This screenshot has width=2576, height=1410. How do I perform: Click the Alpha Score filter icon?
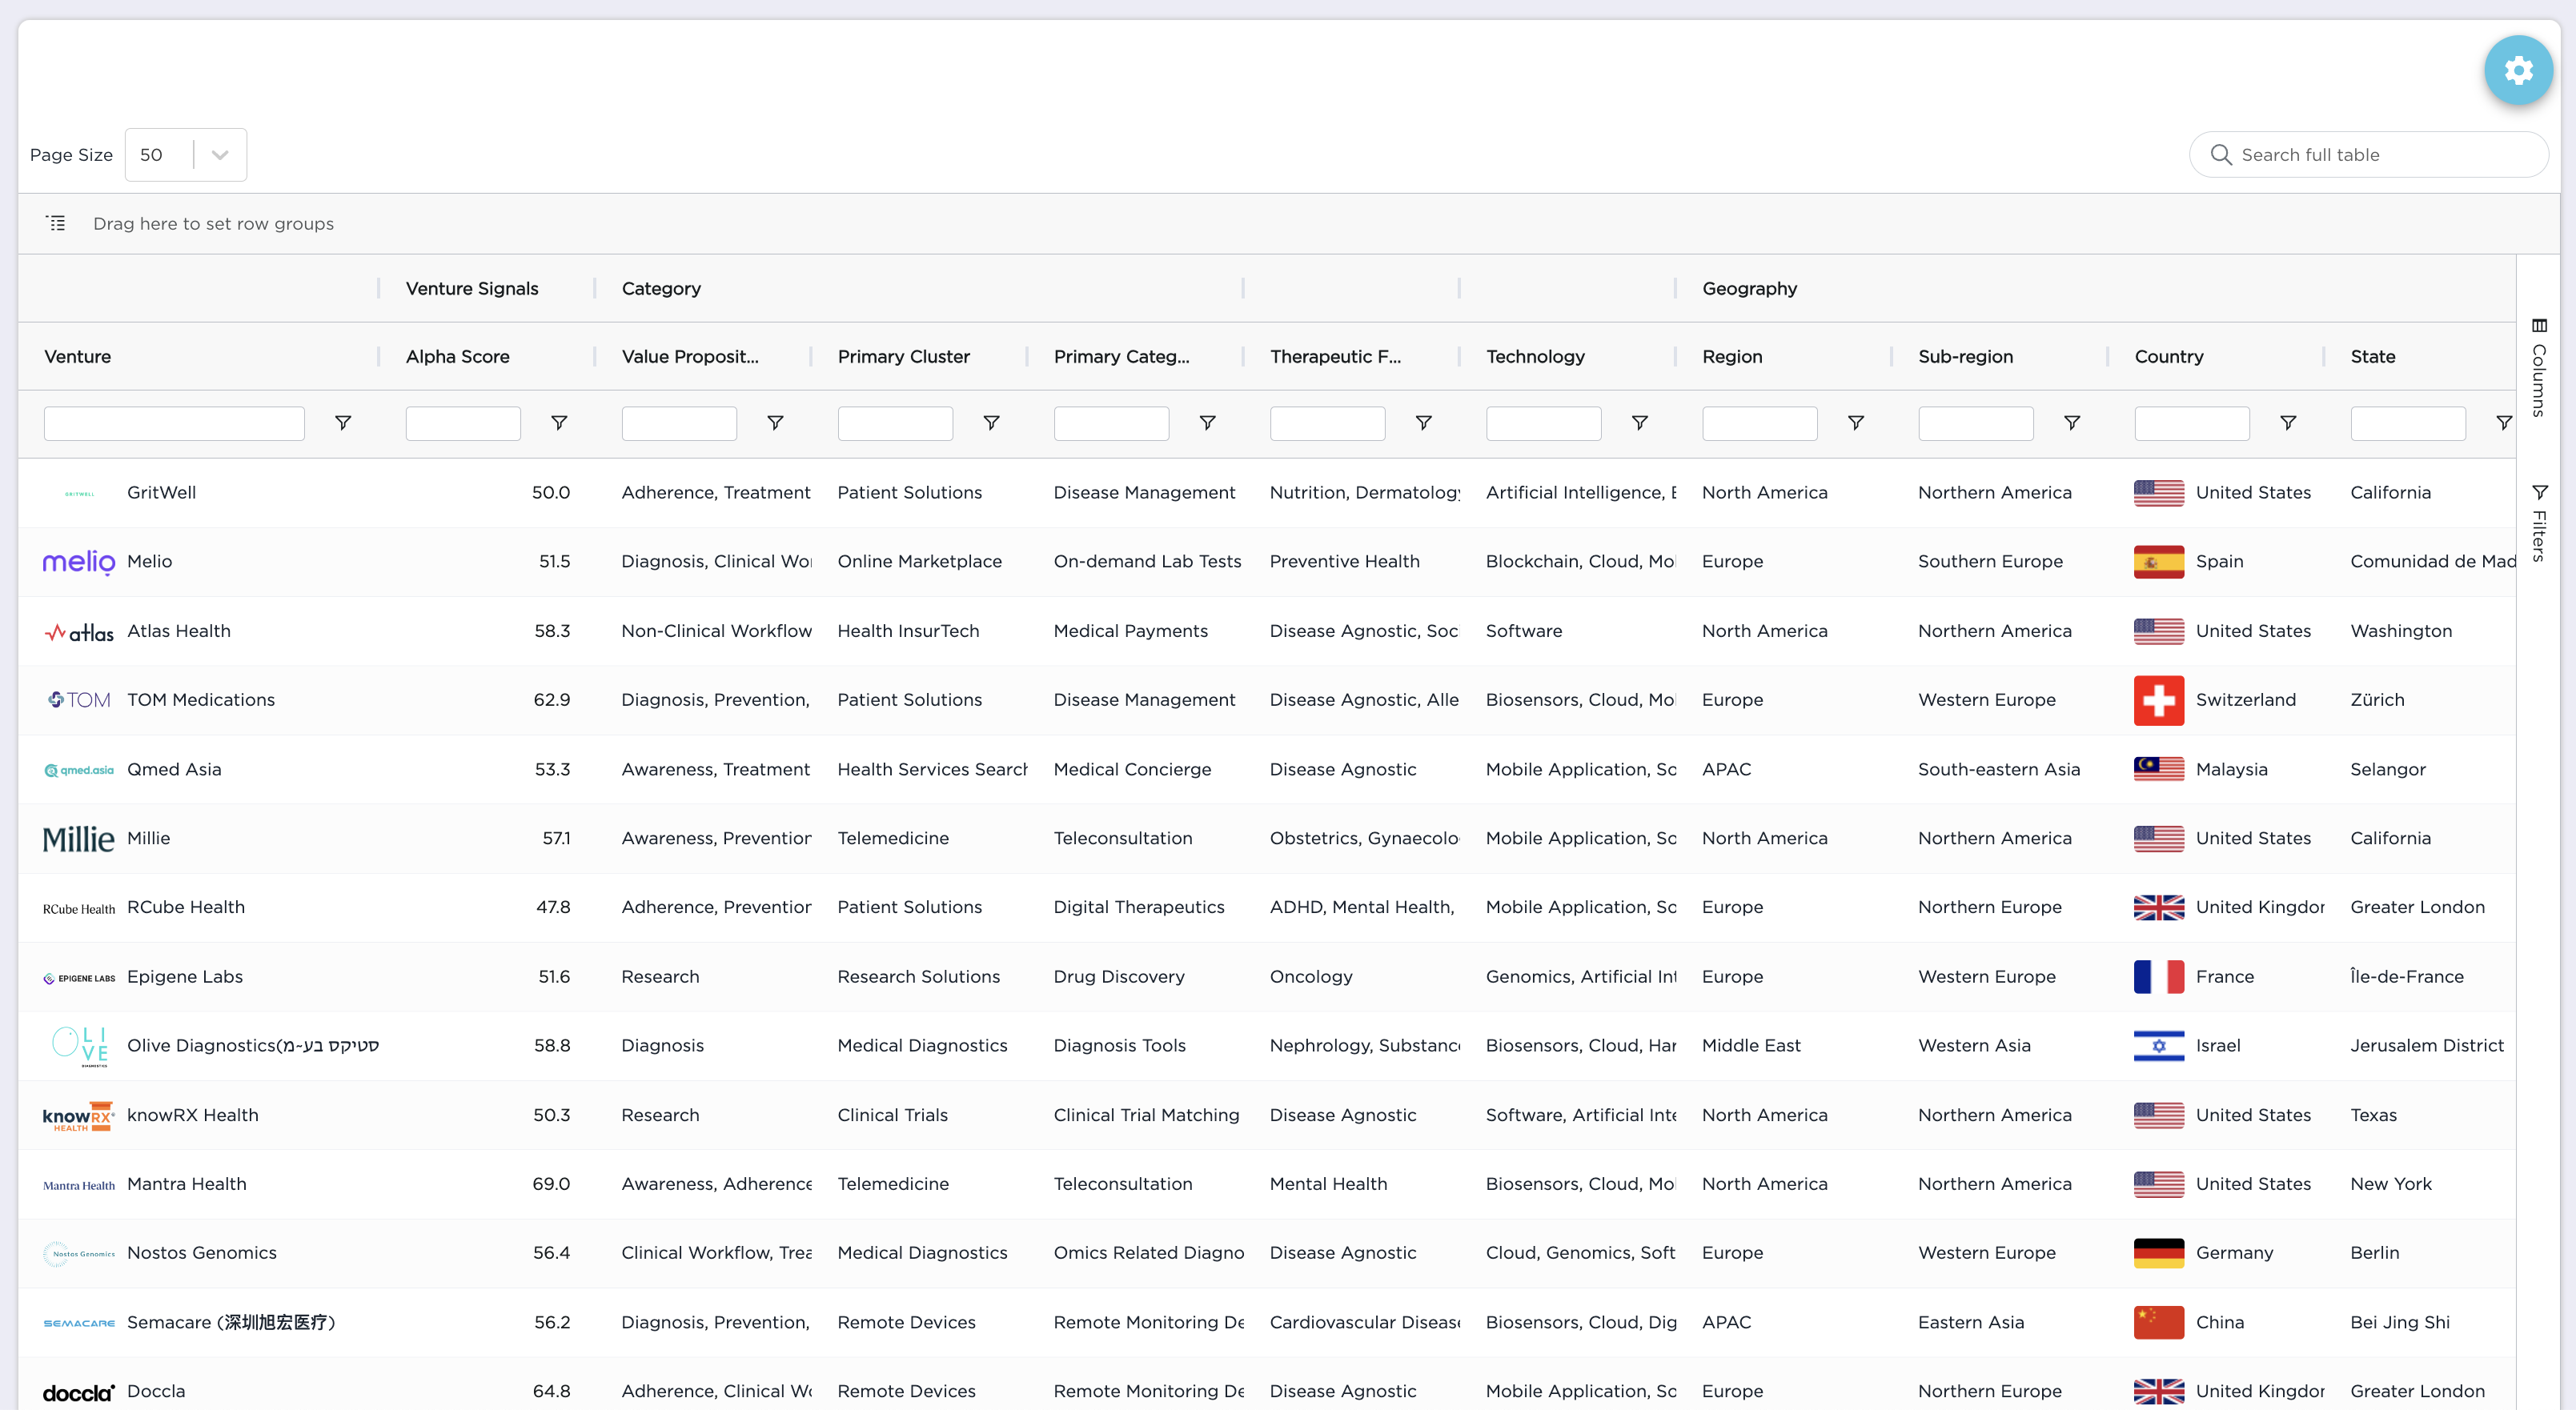pos(559,423)
